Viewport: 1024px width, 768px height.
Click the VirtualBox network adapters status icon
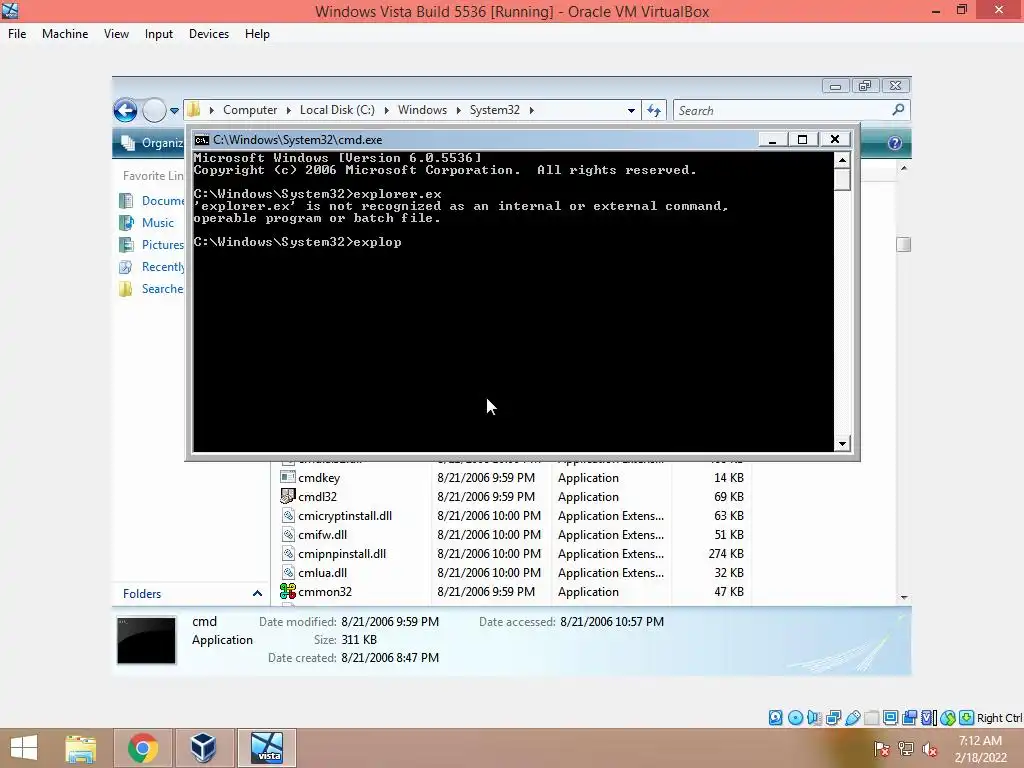click(x=833, y=718)
